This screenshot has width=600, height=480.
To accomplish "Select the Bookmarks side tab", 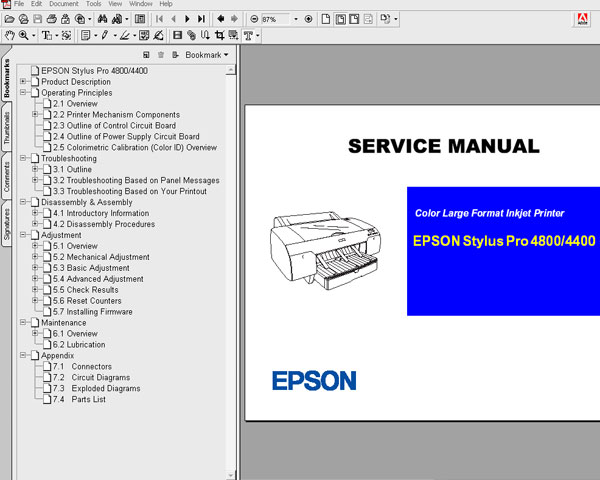I will 7,78.
